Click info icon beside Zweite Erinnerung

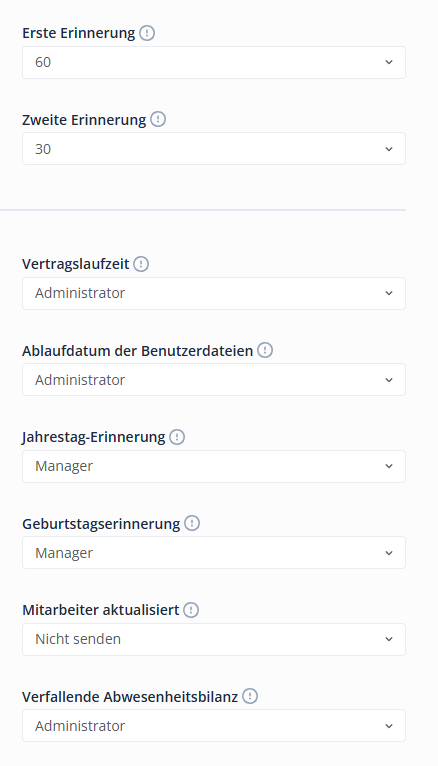coord(158,119)
